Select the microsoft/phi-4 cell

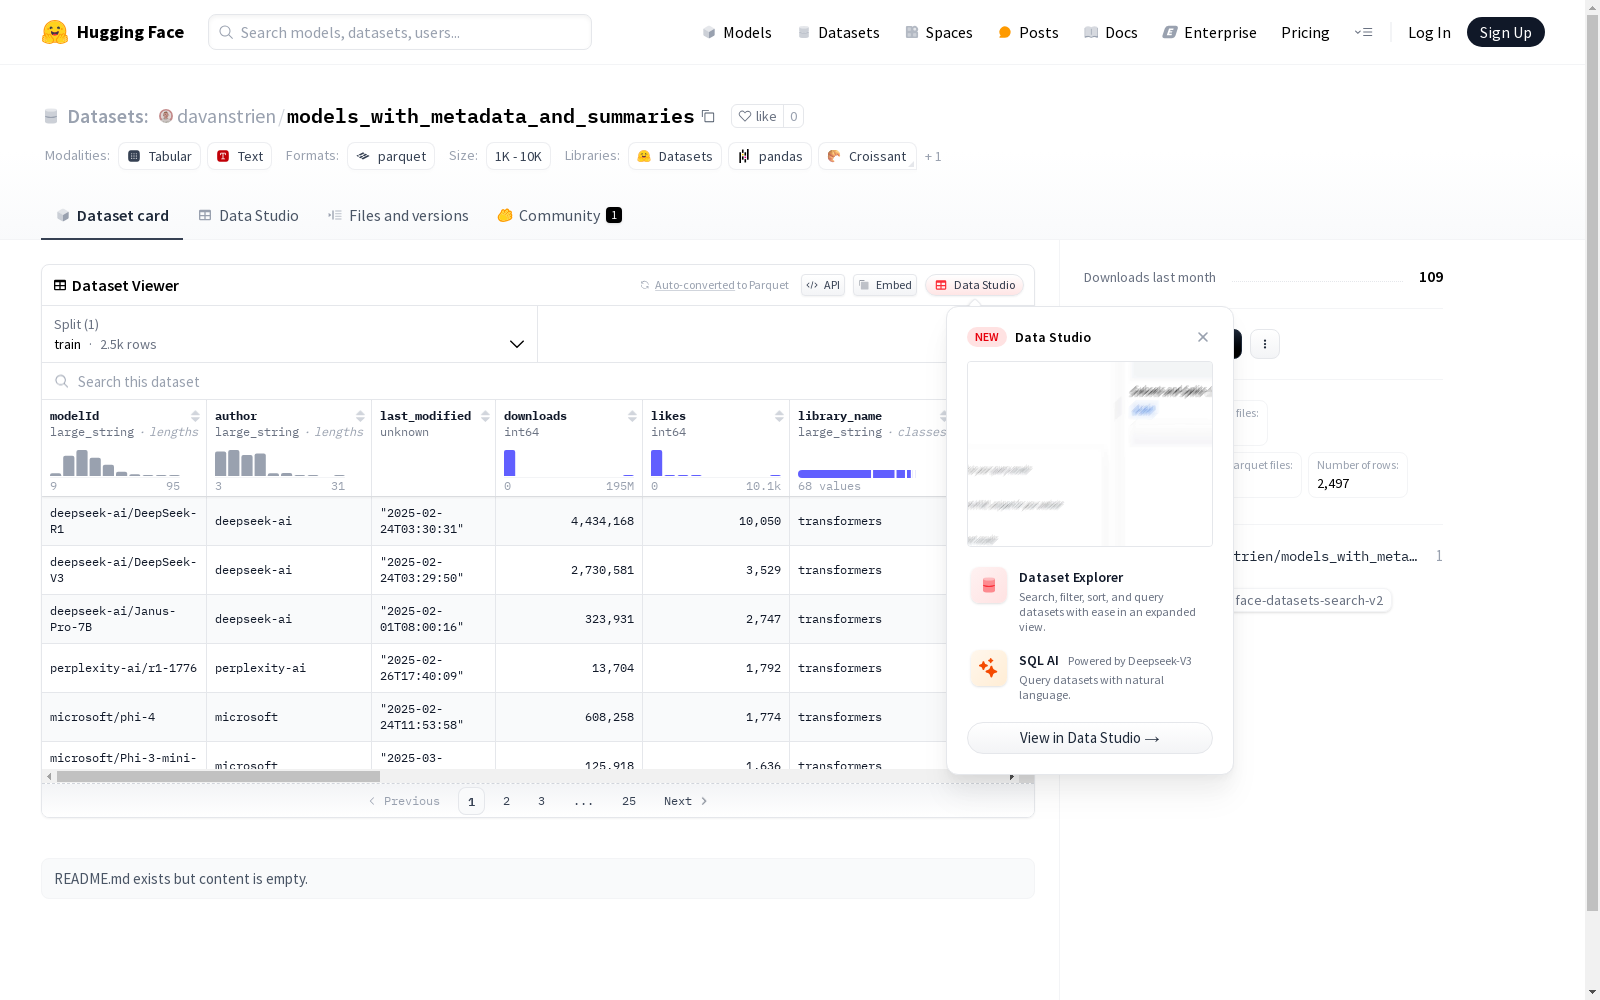pos(124,717)
